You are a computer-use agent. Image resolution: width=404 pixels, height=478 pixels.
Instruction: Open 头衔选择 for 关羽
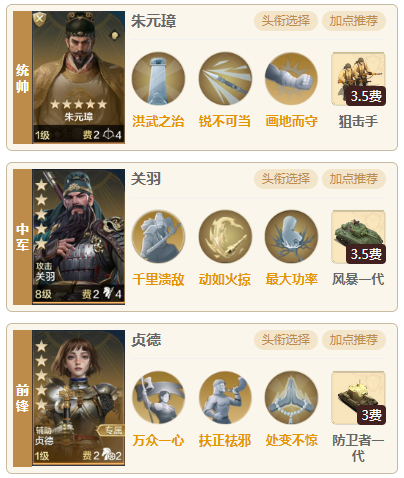point(286,179)
